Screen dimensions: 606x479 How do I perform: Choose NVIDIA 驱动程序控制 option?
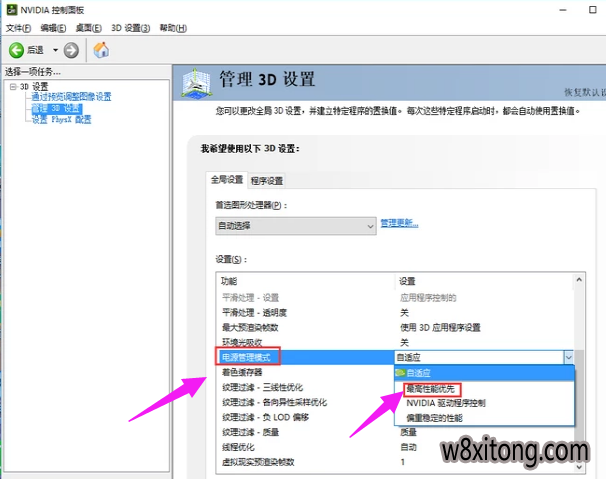(446, 402)
